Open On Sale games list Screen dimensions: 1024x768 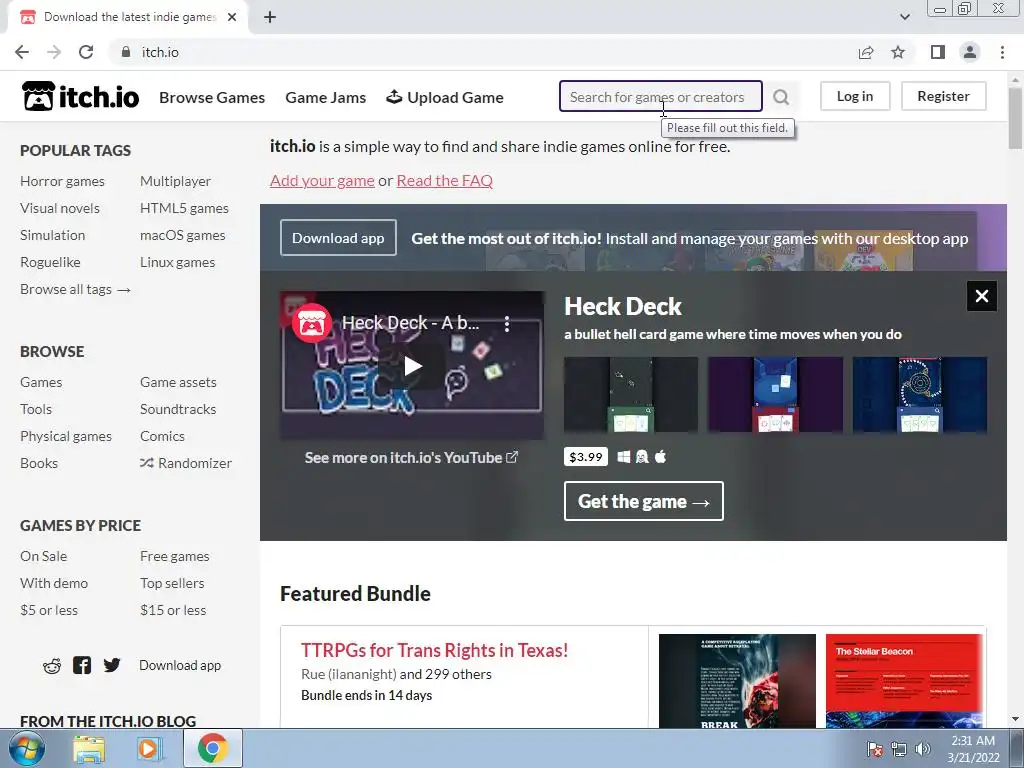pos(44,556)
